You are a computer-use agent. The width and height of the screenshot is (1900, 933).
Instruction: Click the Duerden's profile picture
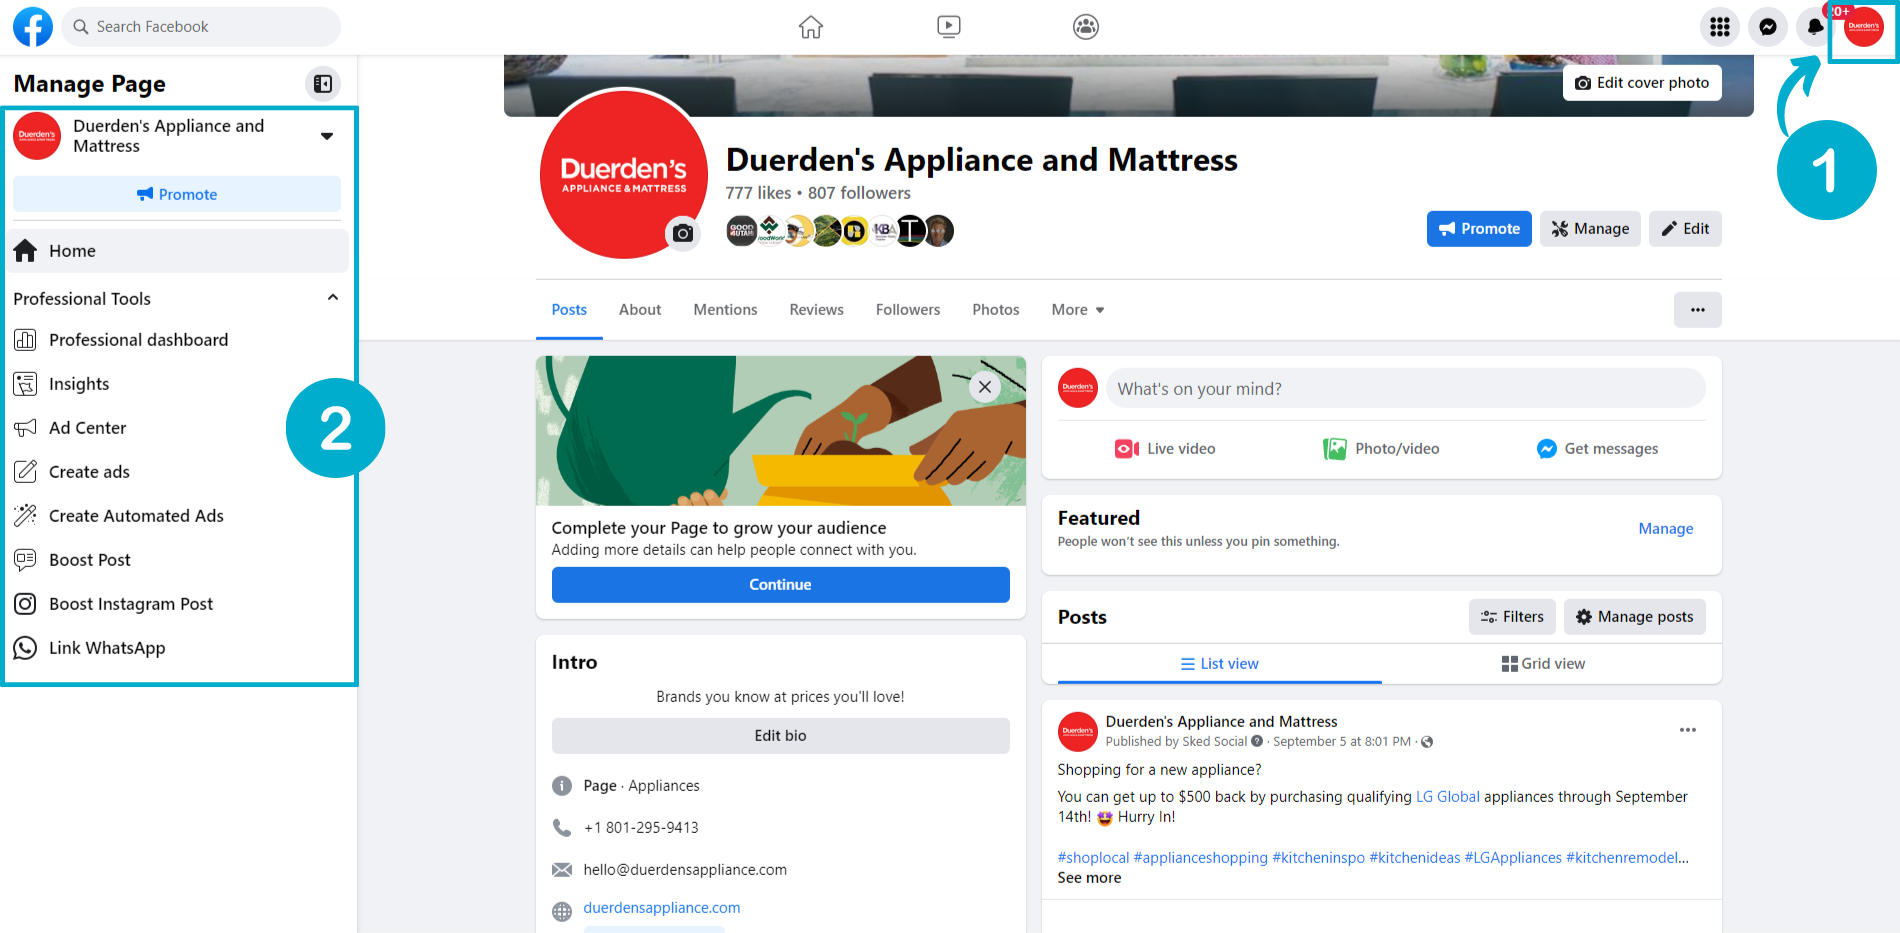(624, 174)
